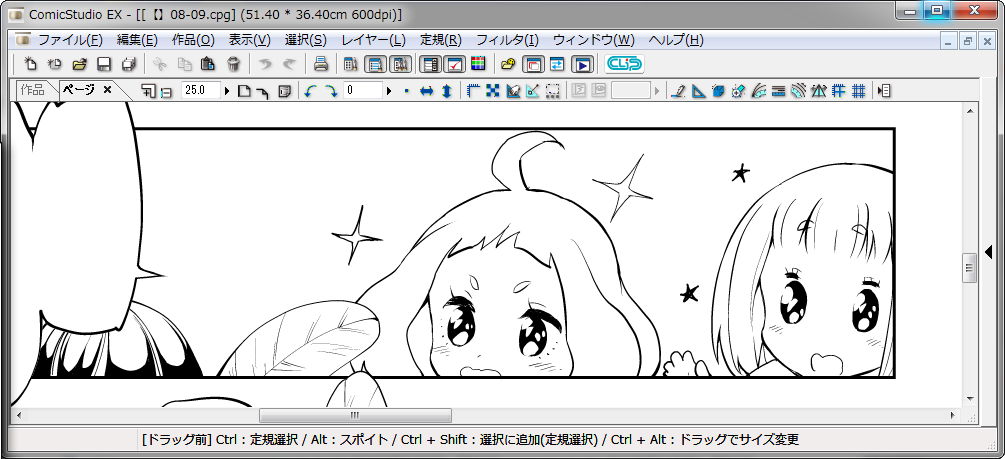The width and height of the screenshot is (1005, 459).
Task: Click the redo arrow icon
Action: coord(289,64)
